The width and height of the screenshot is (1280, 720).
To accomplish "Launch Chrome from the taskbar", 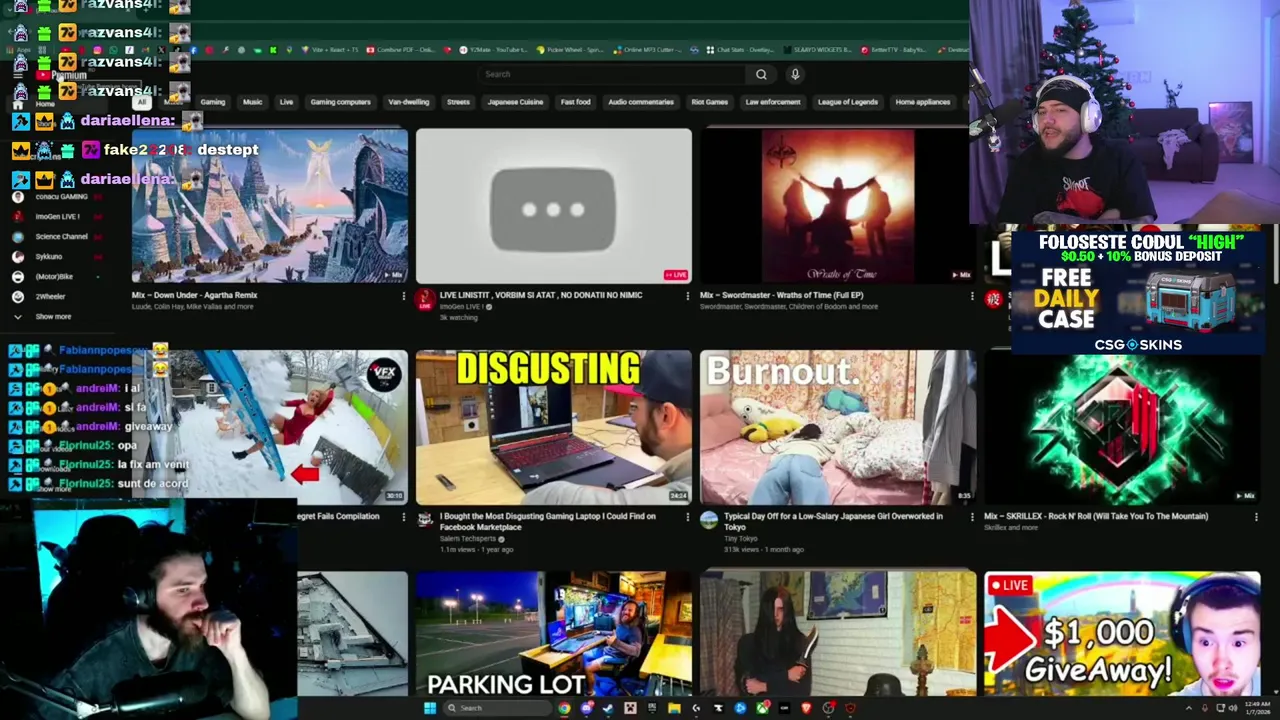I will pos(564,708).
